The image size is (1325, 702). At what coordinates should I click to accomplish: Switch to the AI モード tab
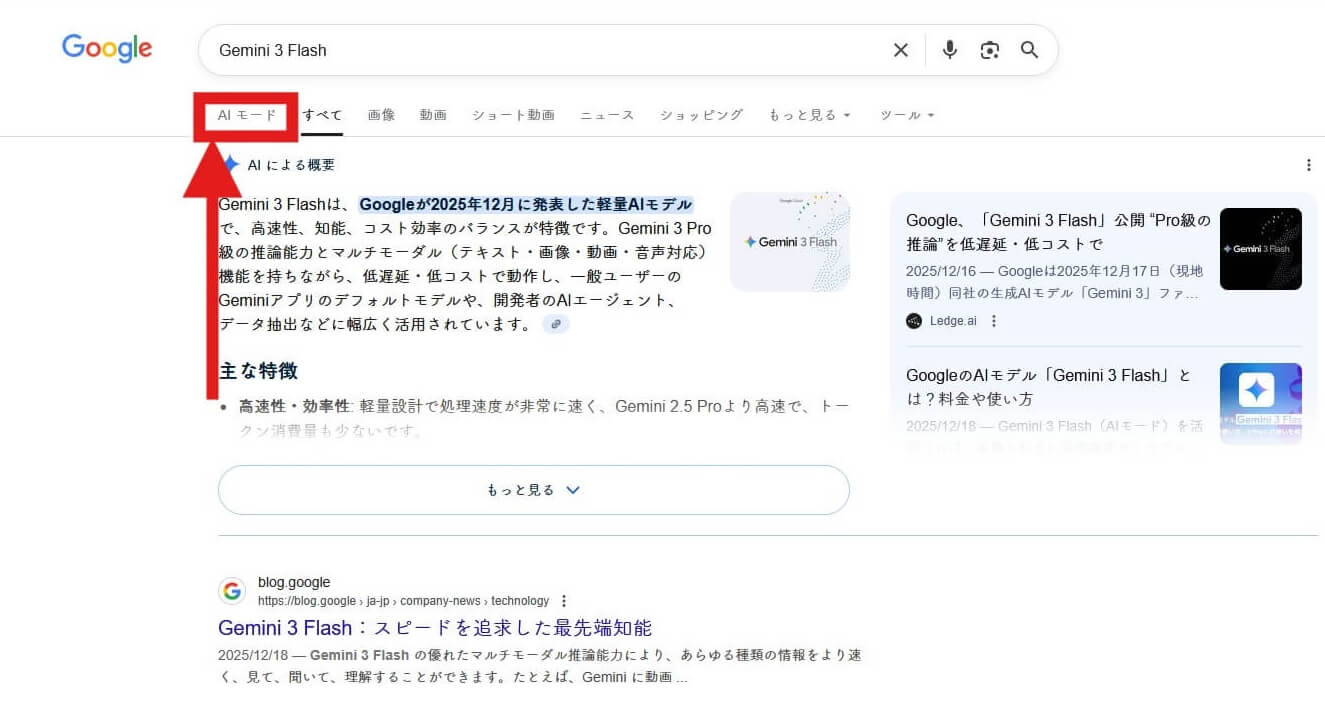[247, 115]
